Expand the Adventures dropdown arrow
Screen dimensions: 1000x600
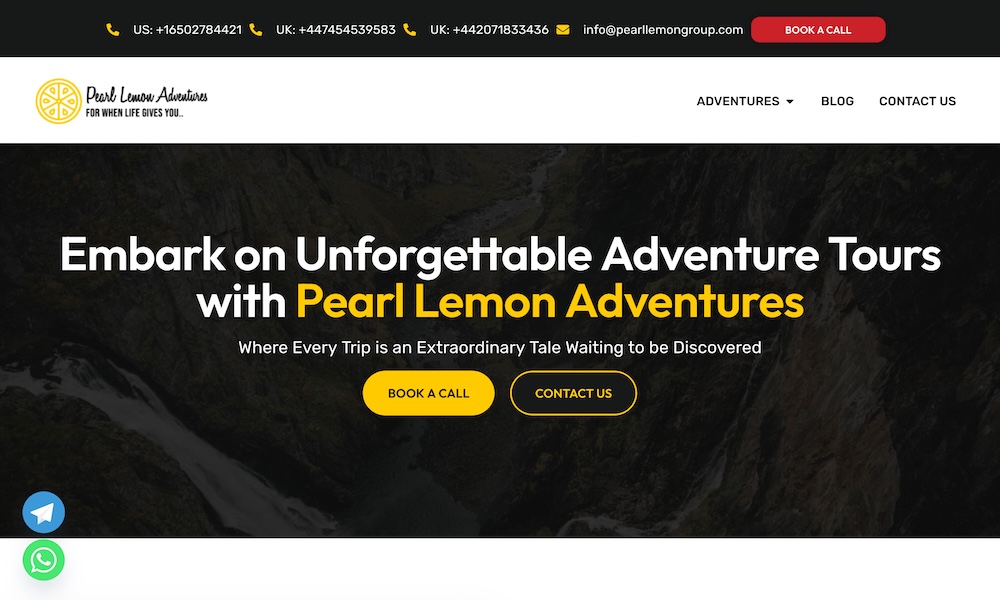(790, 101)
